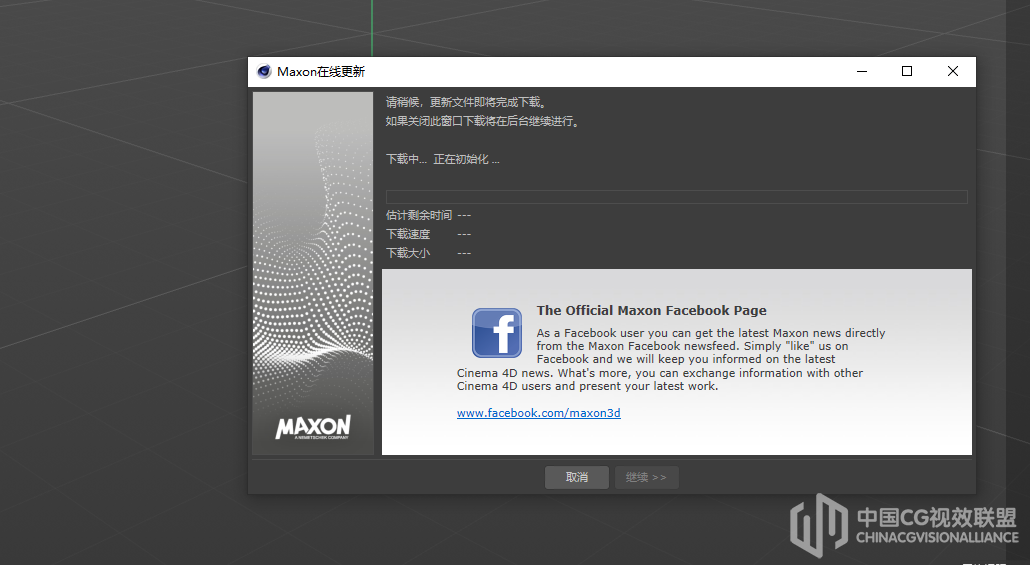The height and width of the screenshot is (565, 1030).
Task: Click the 估计剩余时间 label
Action: coord(419,215)
